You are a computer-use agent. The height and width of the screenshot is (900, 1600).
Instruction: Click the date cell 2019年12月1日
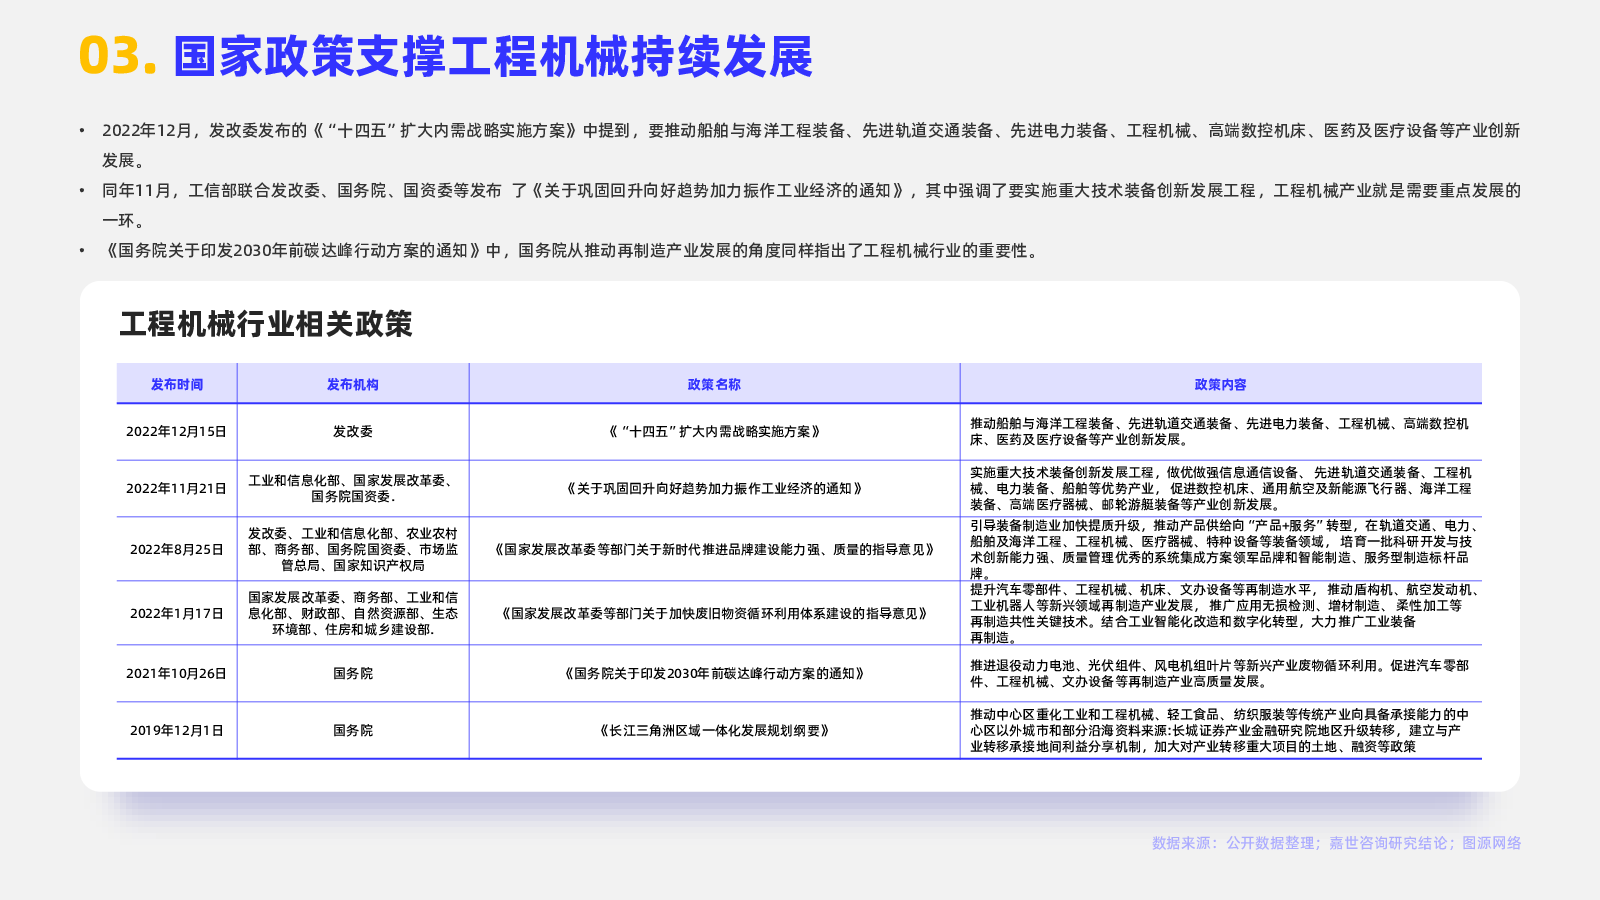tap(177, 731)
